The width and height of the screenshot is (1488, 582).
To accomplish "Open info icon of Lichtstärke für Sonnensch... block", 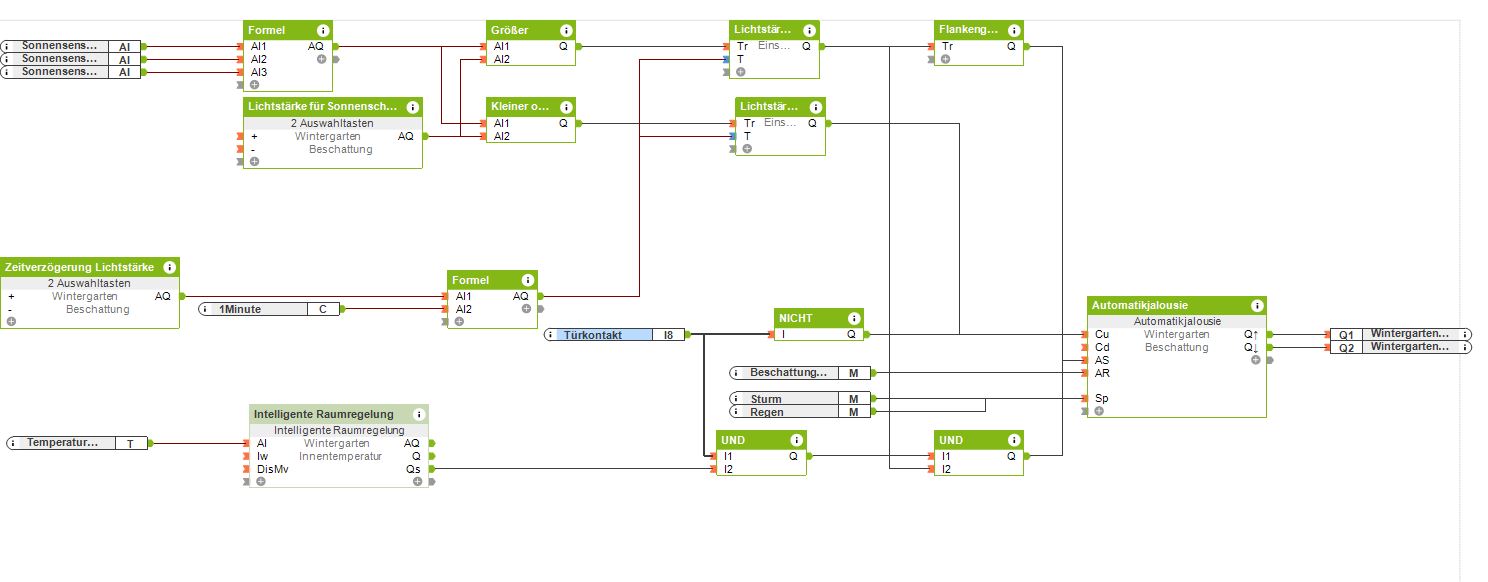I will [412, 108].
